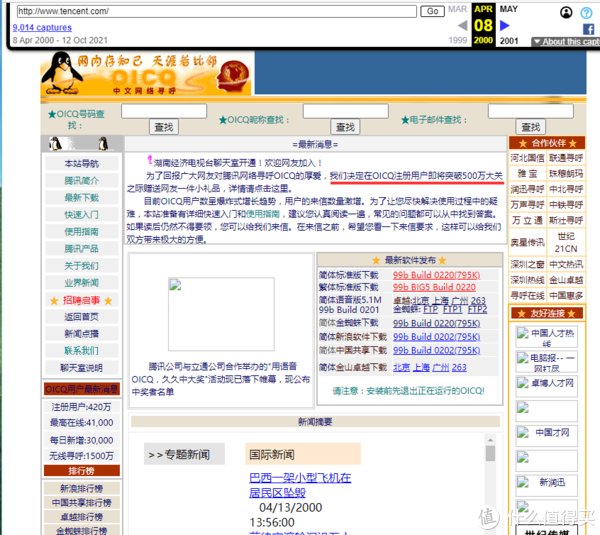Click the news panel scrollbar thumb

coord(490,453)
